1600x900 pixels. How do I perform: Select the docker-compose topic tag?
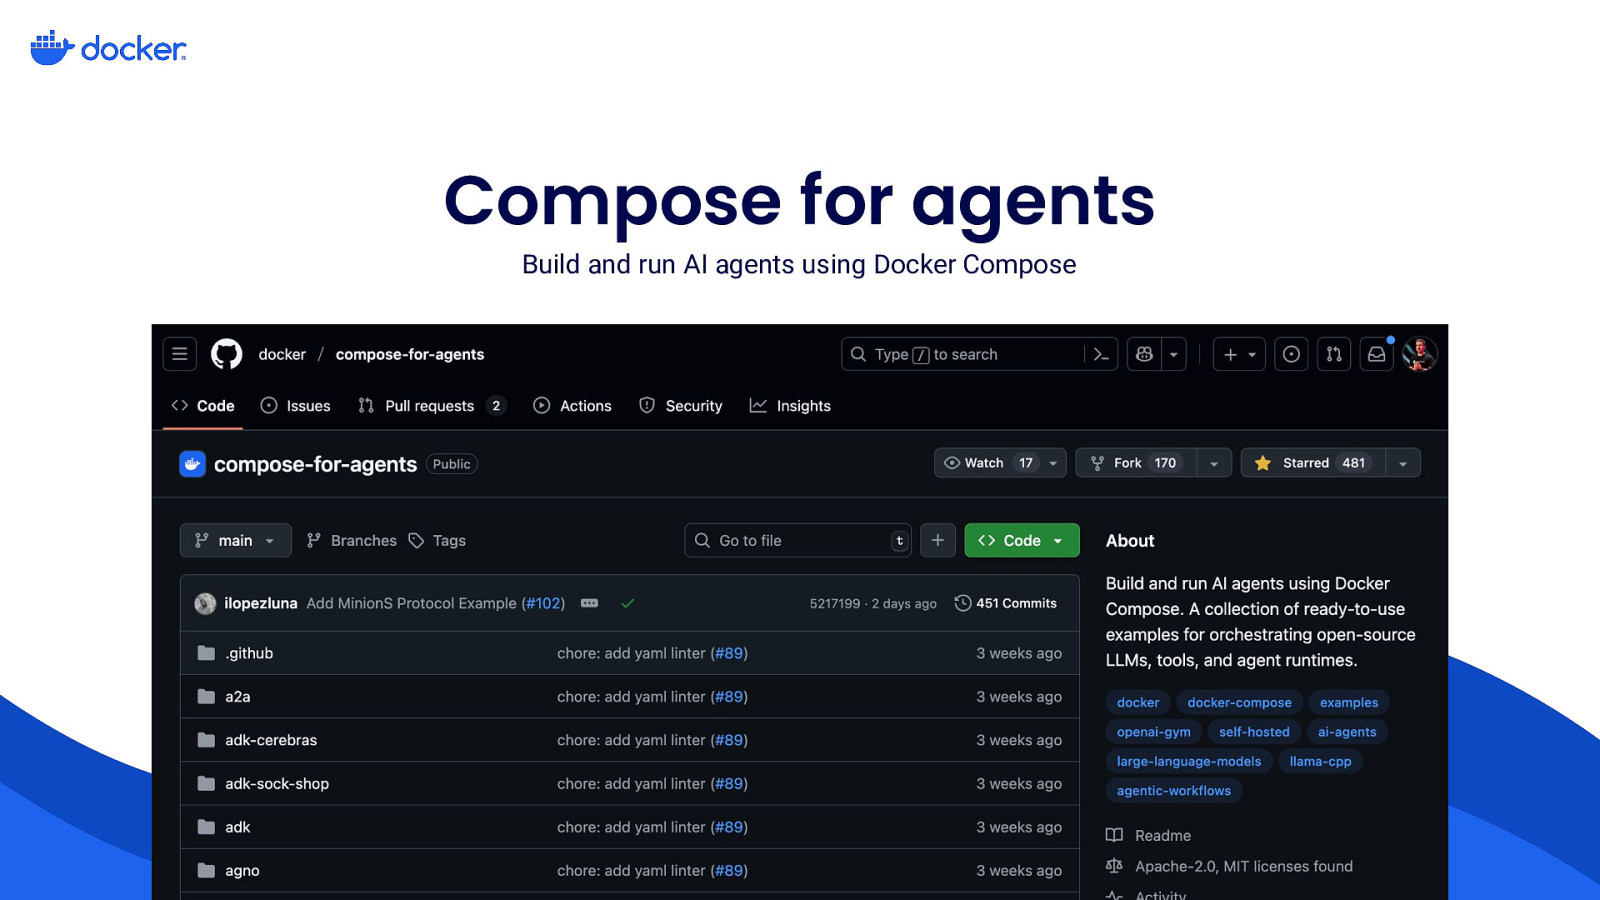pyautogui.click(x=1239, y=702)
